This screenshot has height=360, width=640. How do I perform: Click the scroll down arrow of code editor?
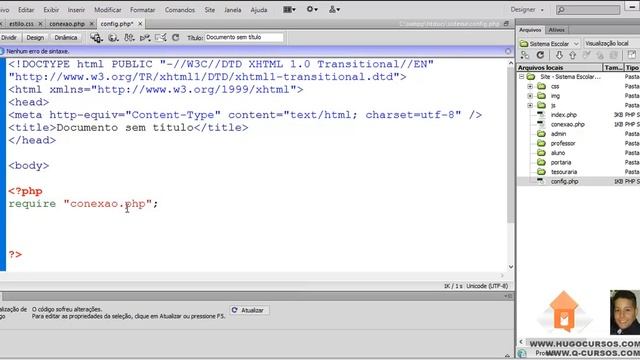[511, 267]
